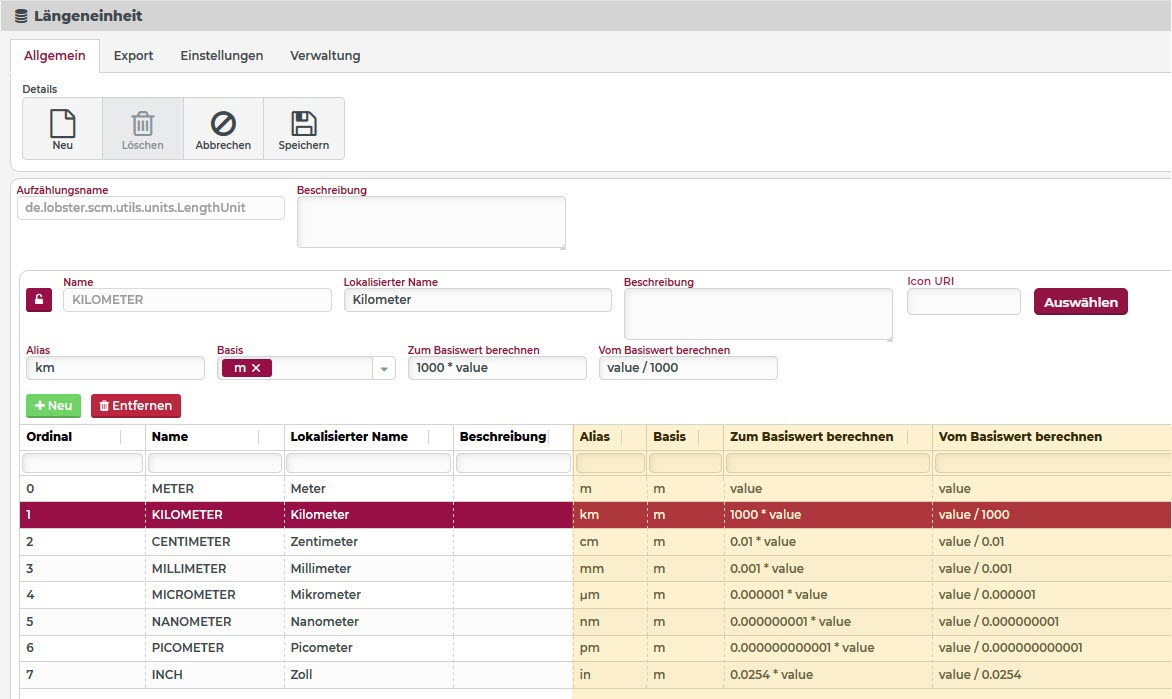Select the INCH table row

pos(595,674)
